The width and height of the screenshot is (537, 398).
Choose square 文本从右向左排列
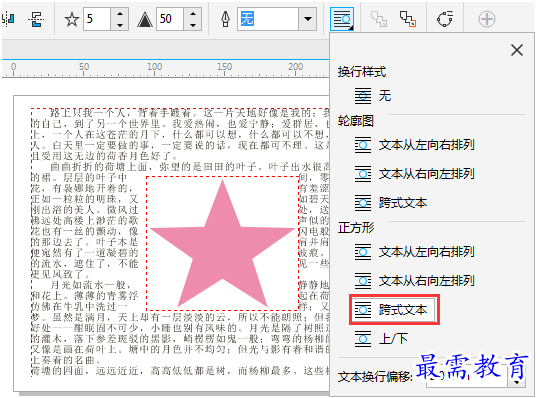click(414, 281)
